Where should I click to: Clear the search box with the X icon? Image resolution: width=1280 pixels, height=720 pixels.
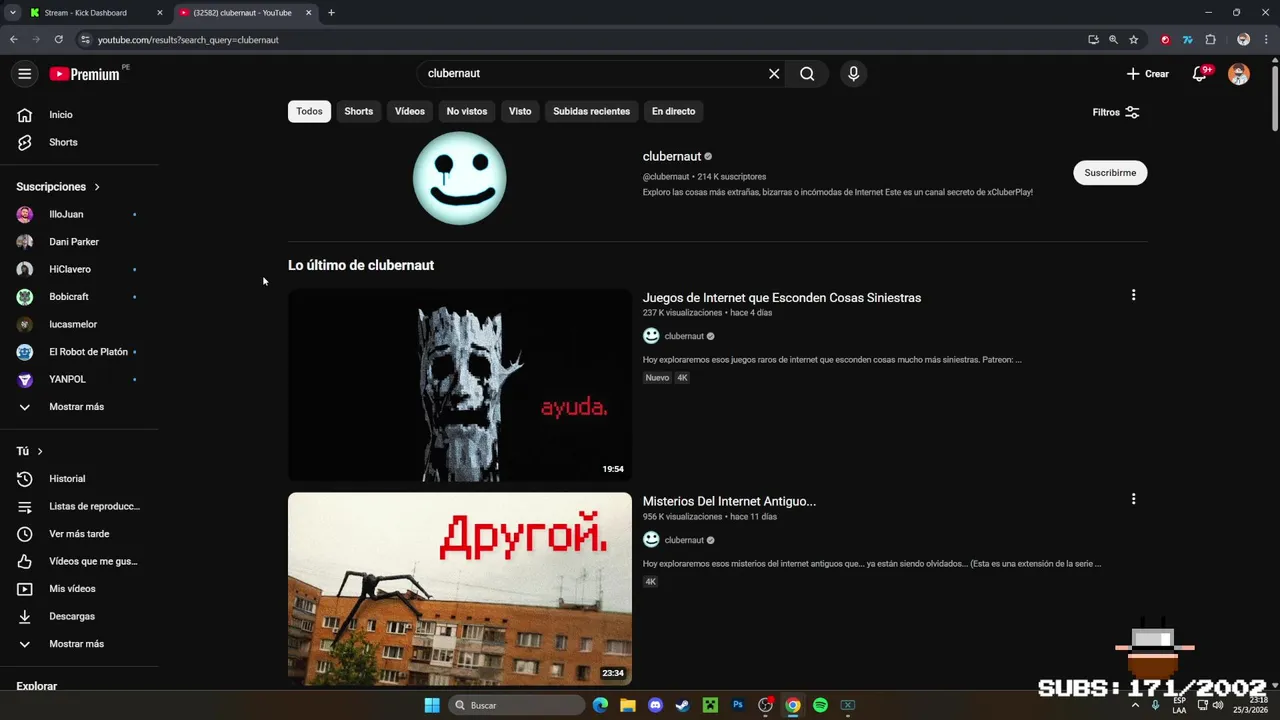(774, 74)
